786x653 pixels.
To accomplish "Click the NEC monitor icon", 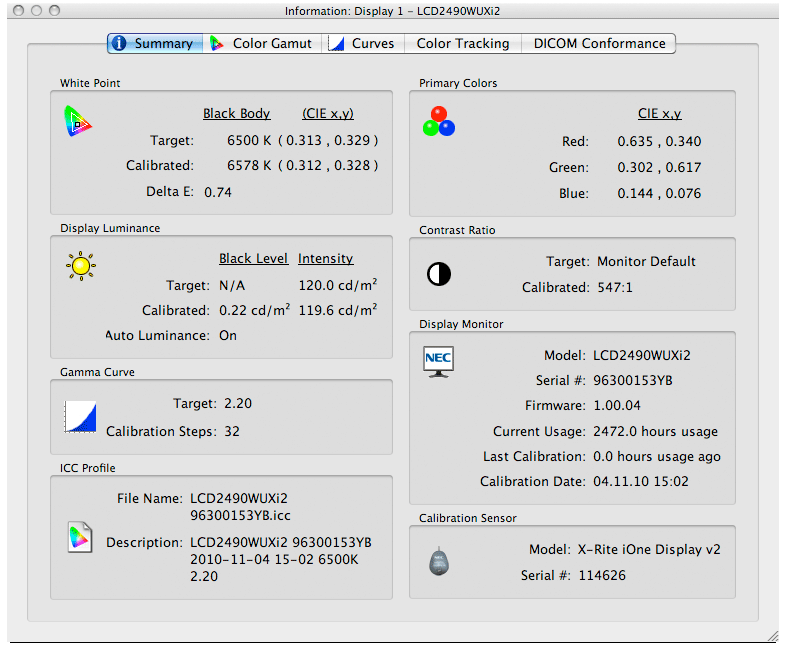I will (x=438, y=362).
